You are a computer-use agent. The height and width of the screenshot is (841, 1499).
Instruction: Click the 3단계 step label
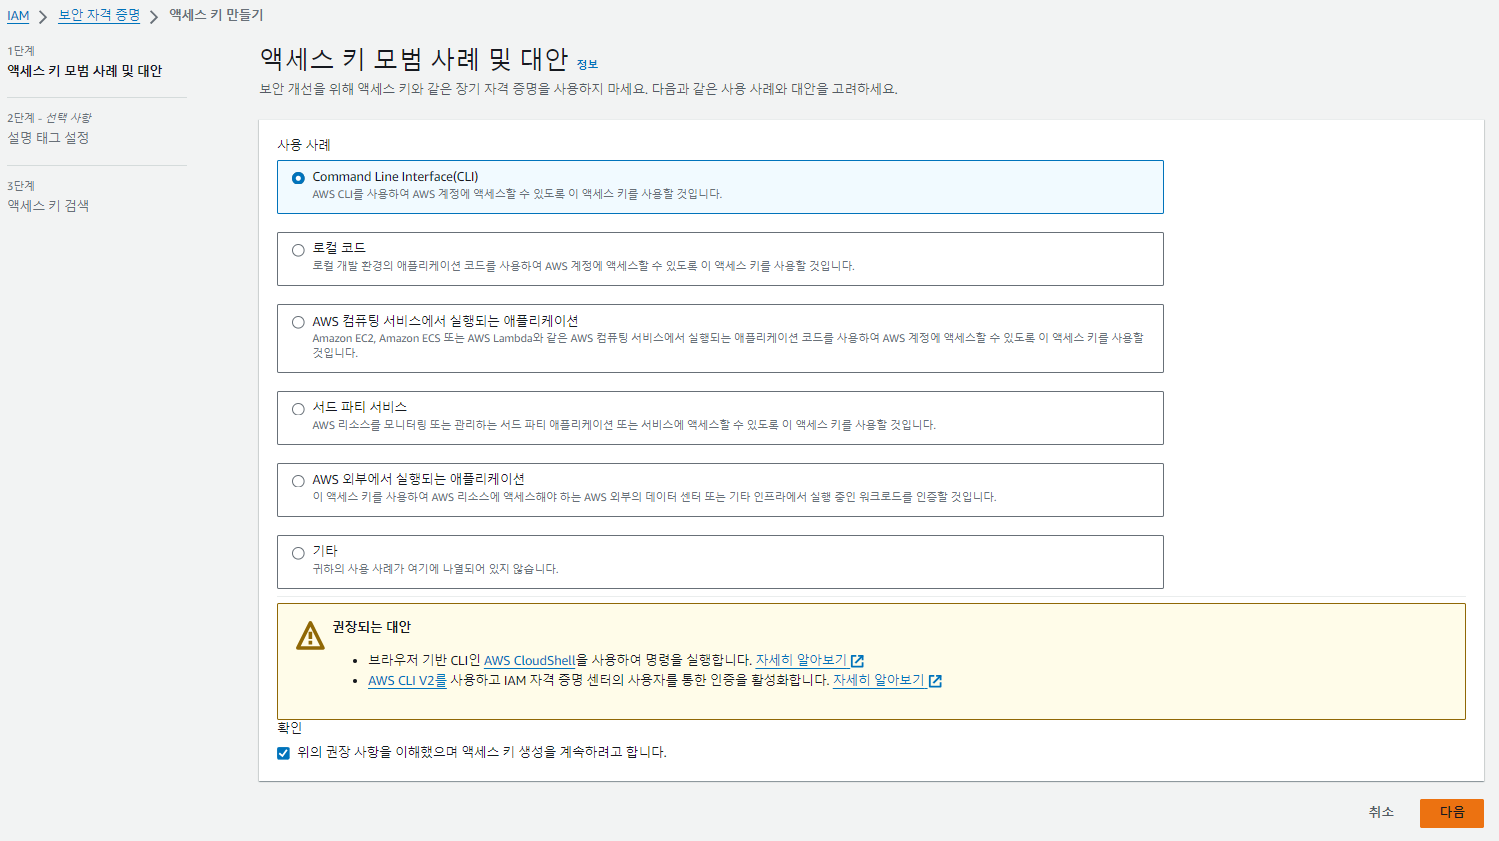pyautogui.click(x=21, y=186)
